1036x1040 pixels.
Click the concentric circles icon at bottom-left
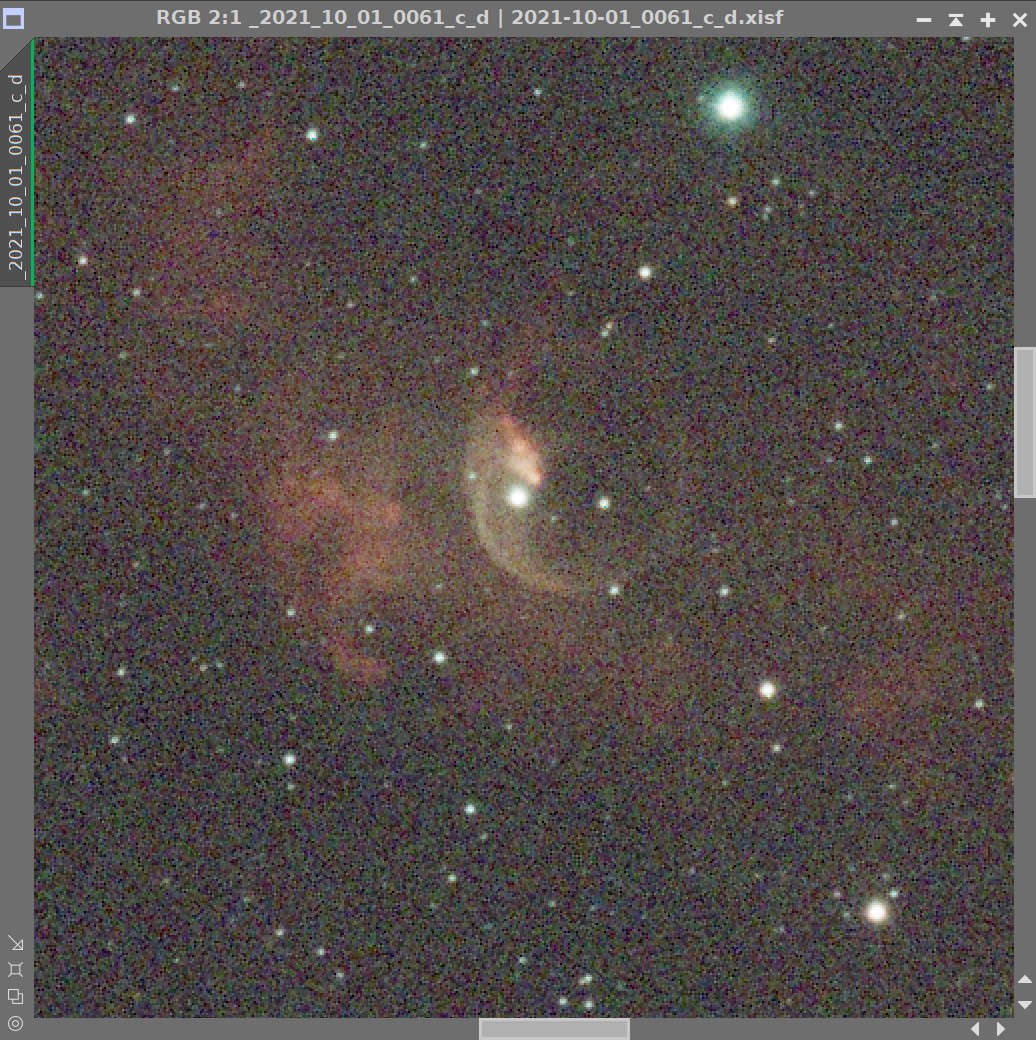tap(16, 1023)
